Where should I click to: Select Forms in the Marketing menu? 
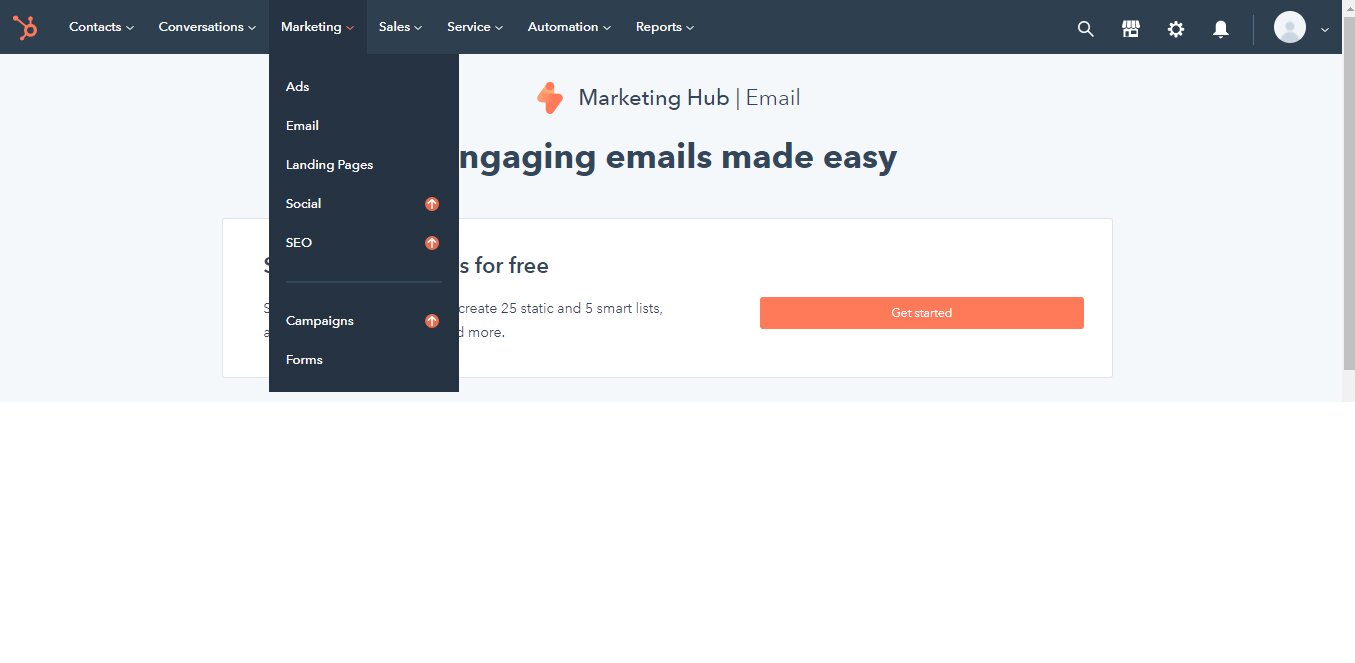[304, 359]
